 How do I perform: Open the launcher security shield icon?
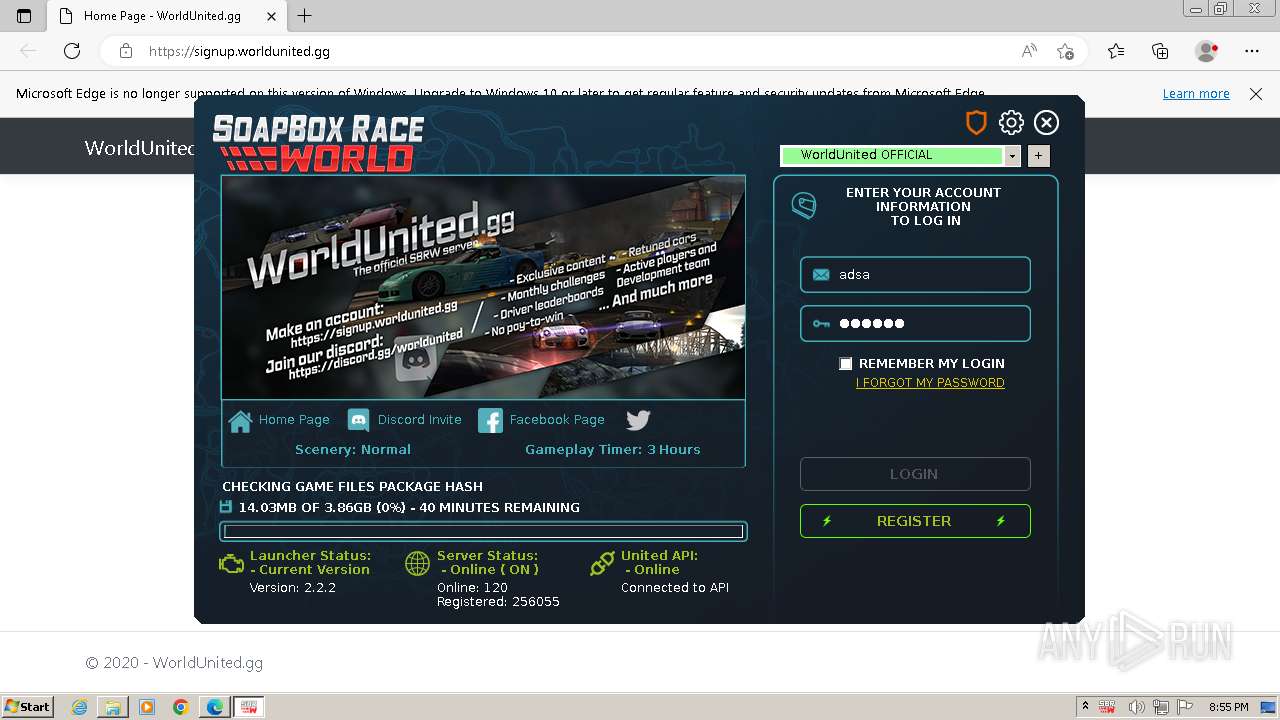coord(976,122)
